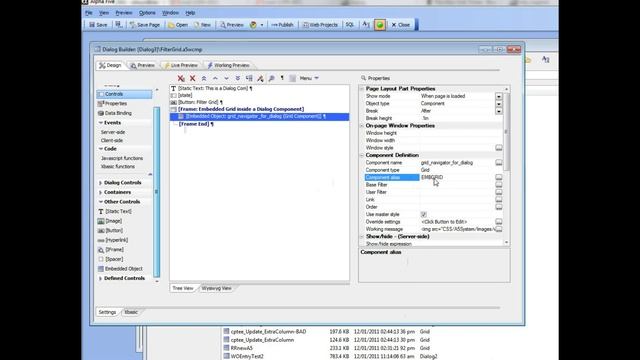Click the move down arrow icon
The width and height of the screenshot is (640, 360).
click(226, 78)
